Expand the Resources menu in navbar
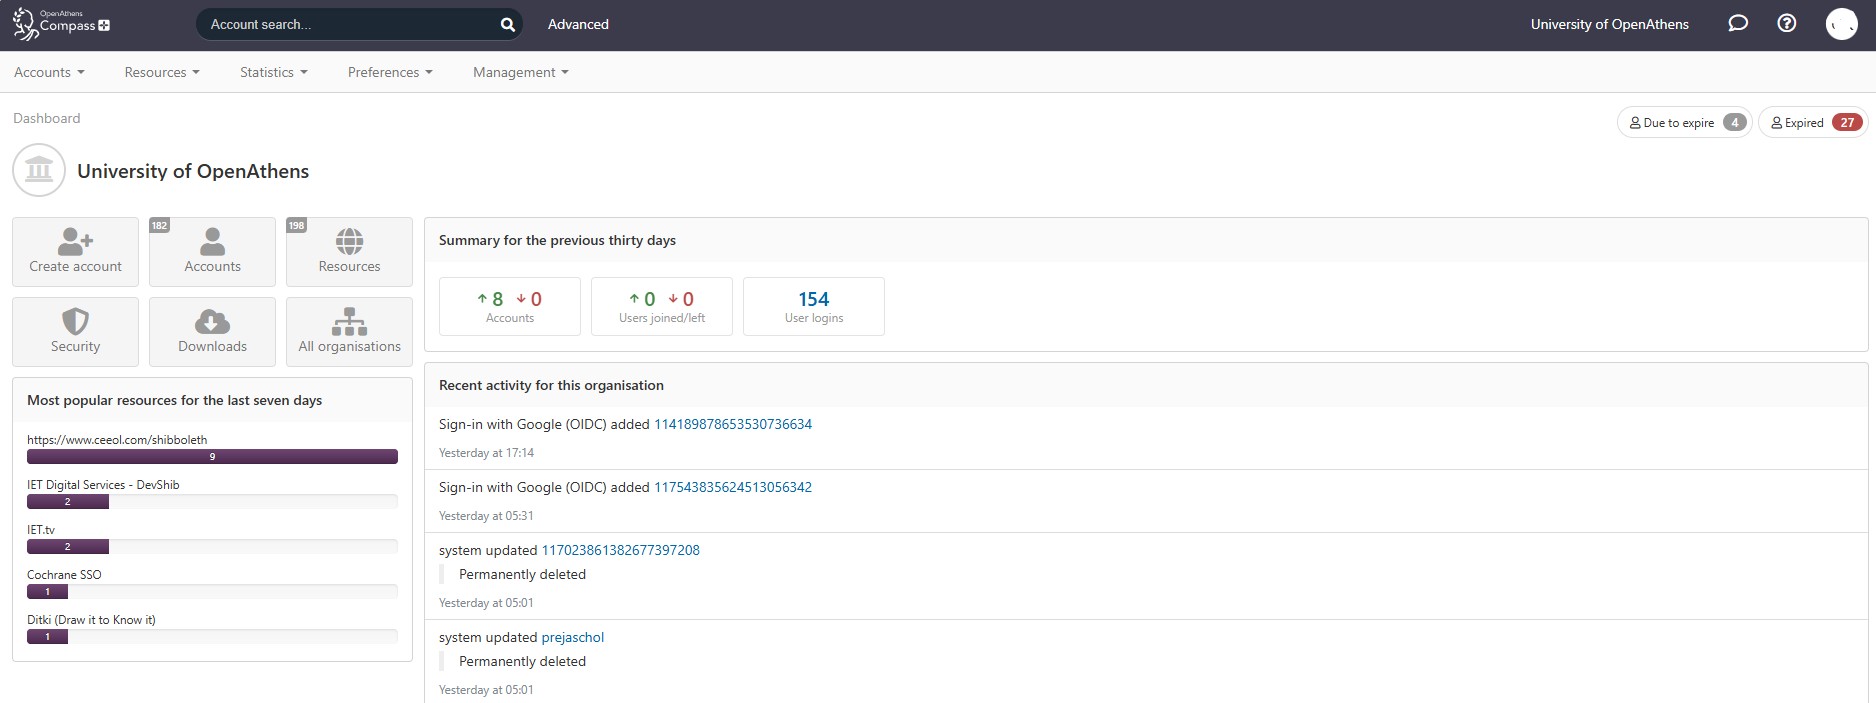This screenshot has width=1876, height=703. tap(162, 72)
